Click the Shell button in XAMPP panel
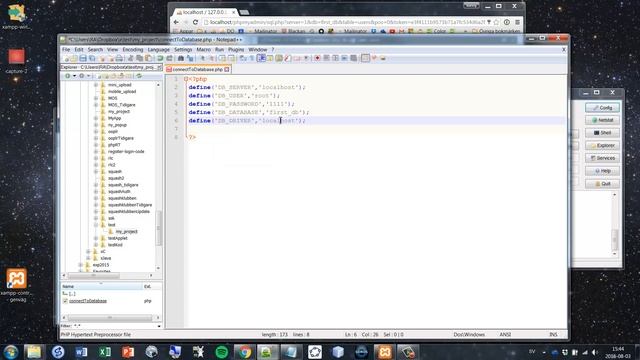Image resolution: width=640 pixels, height=360 pixels. pyautogui.click(x=602, y=133)
